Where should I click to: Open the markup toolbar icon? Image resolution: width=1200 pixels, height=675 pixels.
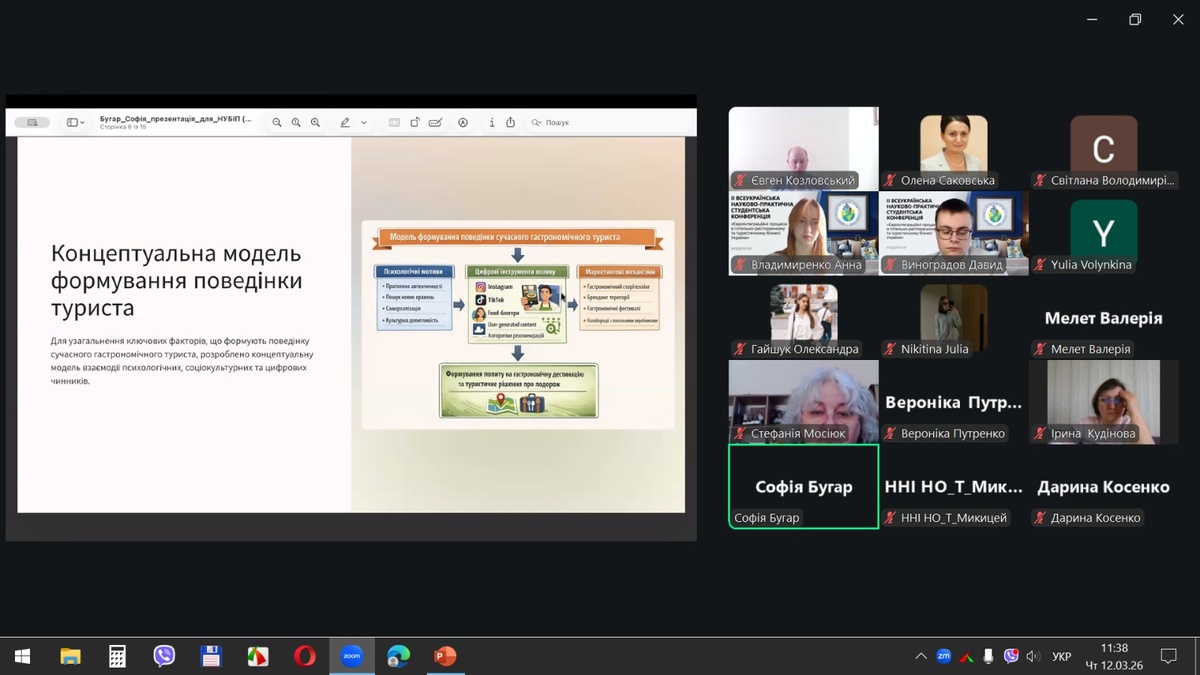pyautogui.click(x=463, y=123)
